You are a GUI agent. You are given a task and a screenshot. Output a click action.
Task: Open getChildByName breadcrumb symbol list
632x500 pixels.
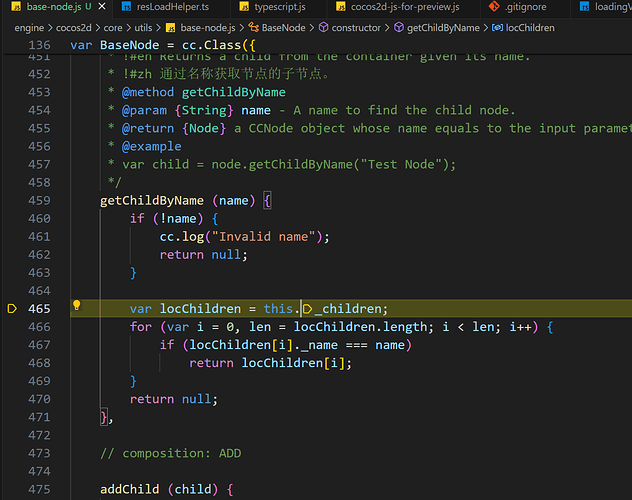point(443,28)
